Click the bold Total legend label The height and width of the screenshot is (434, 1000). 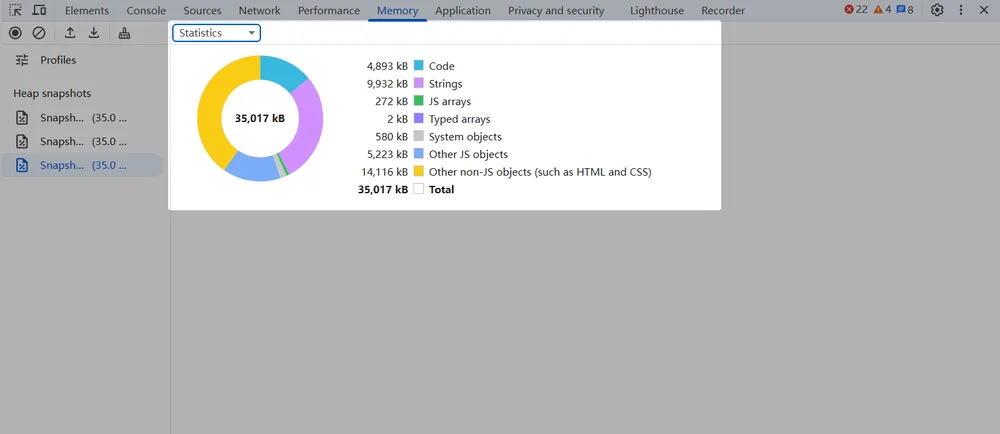[x=442, y=189]
